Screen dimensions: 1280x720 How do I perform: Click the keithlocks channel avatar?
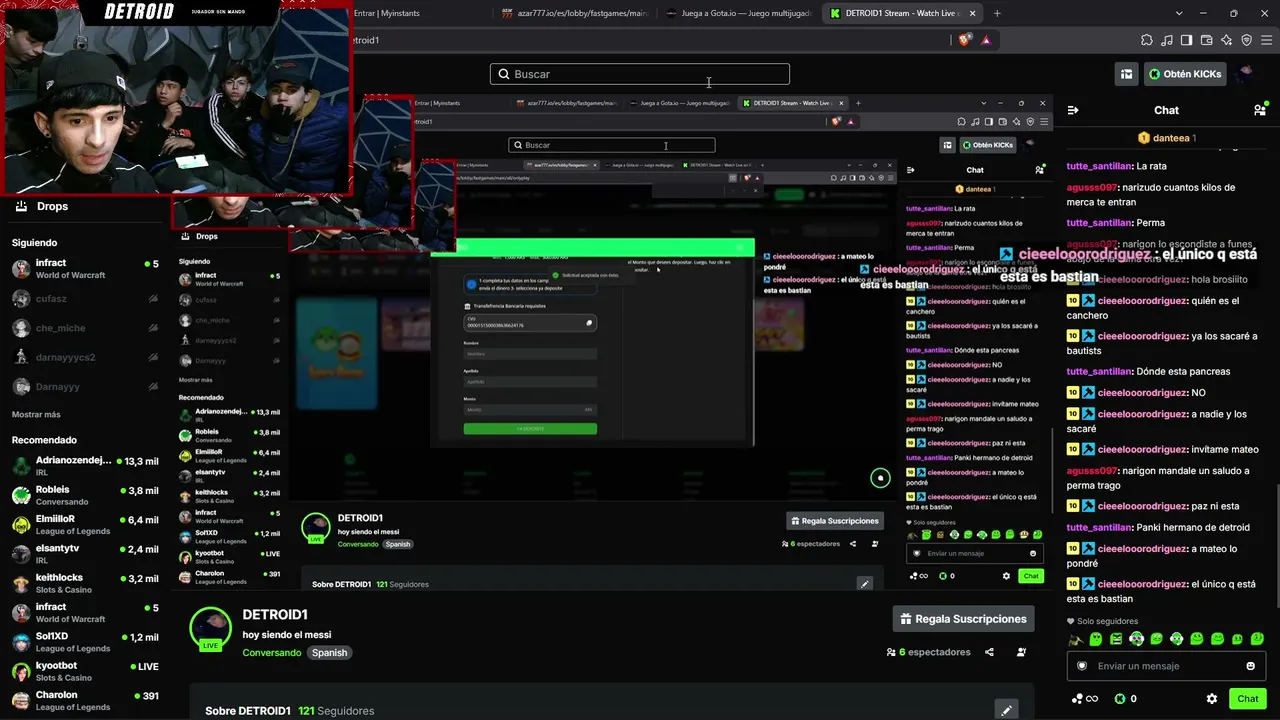[x=21, y=583]
